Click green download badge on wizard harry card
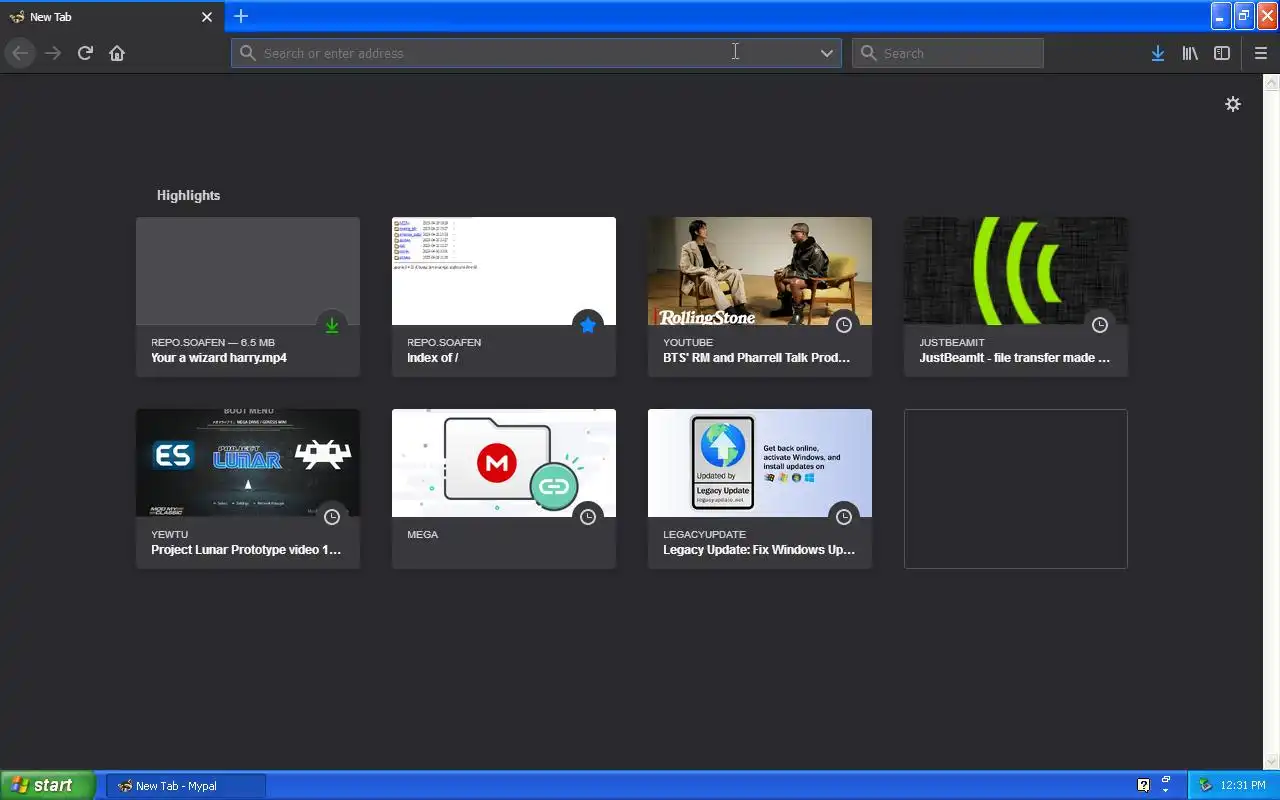Viewport: 1280px width, 800px height. pyautogui.click(x=332, y=325)
